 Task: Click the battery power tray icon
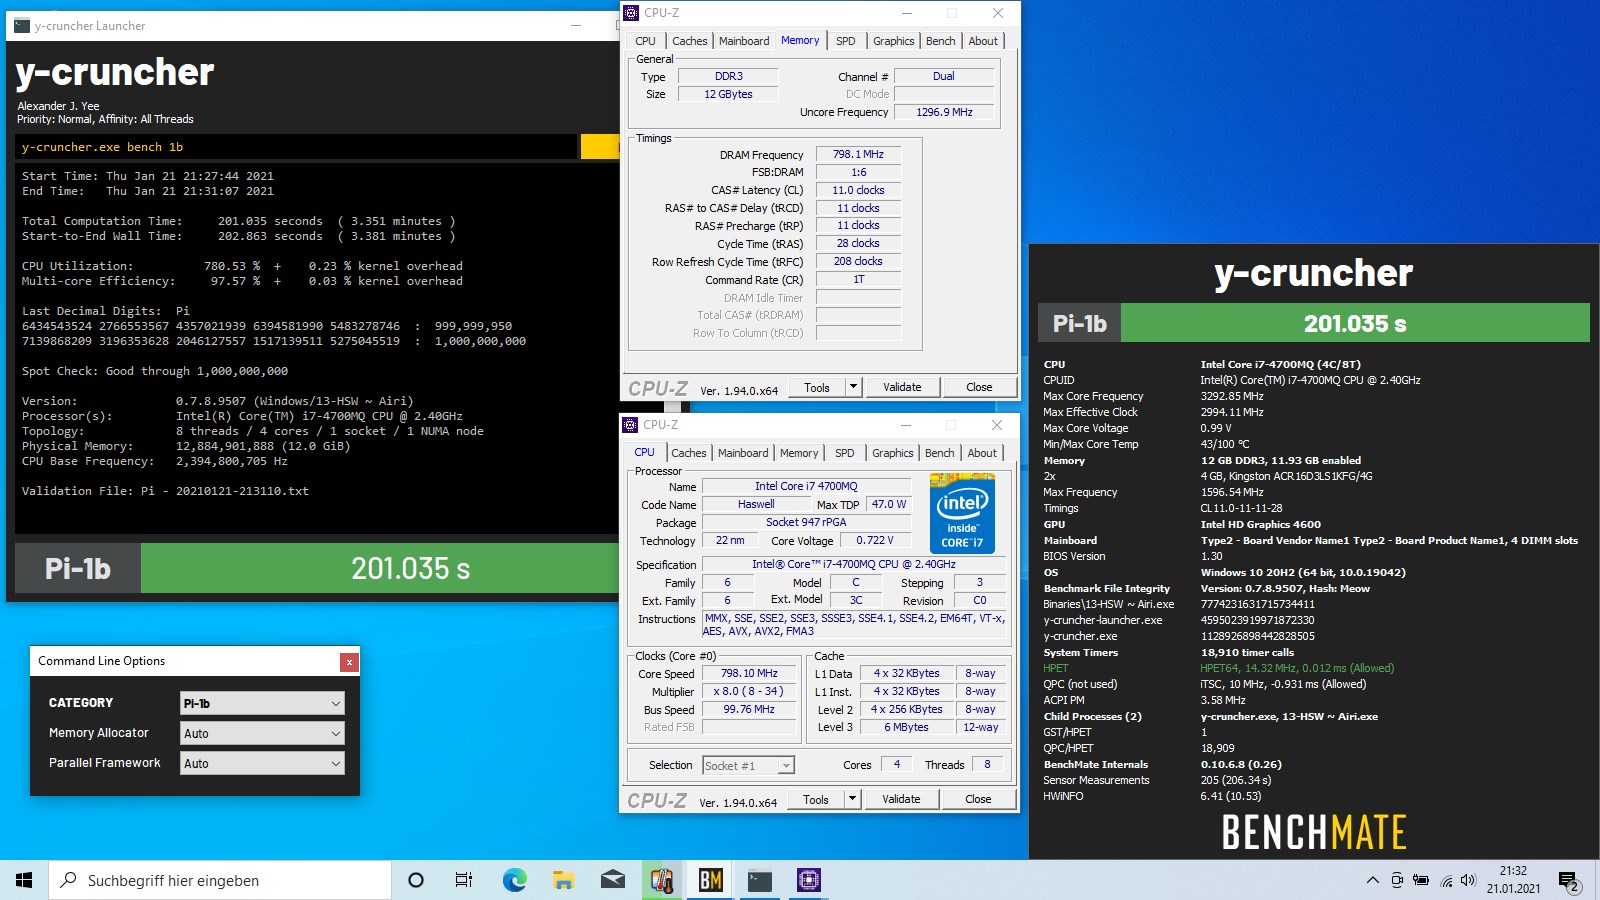point(1421,880)
